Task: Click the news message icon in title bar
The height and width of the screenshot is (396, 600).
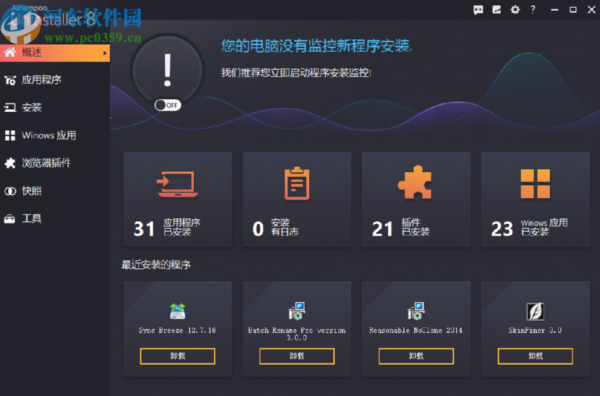Action: pos(497,10)
